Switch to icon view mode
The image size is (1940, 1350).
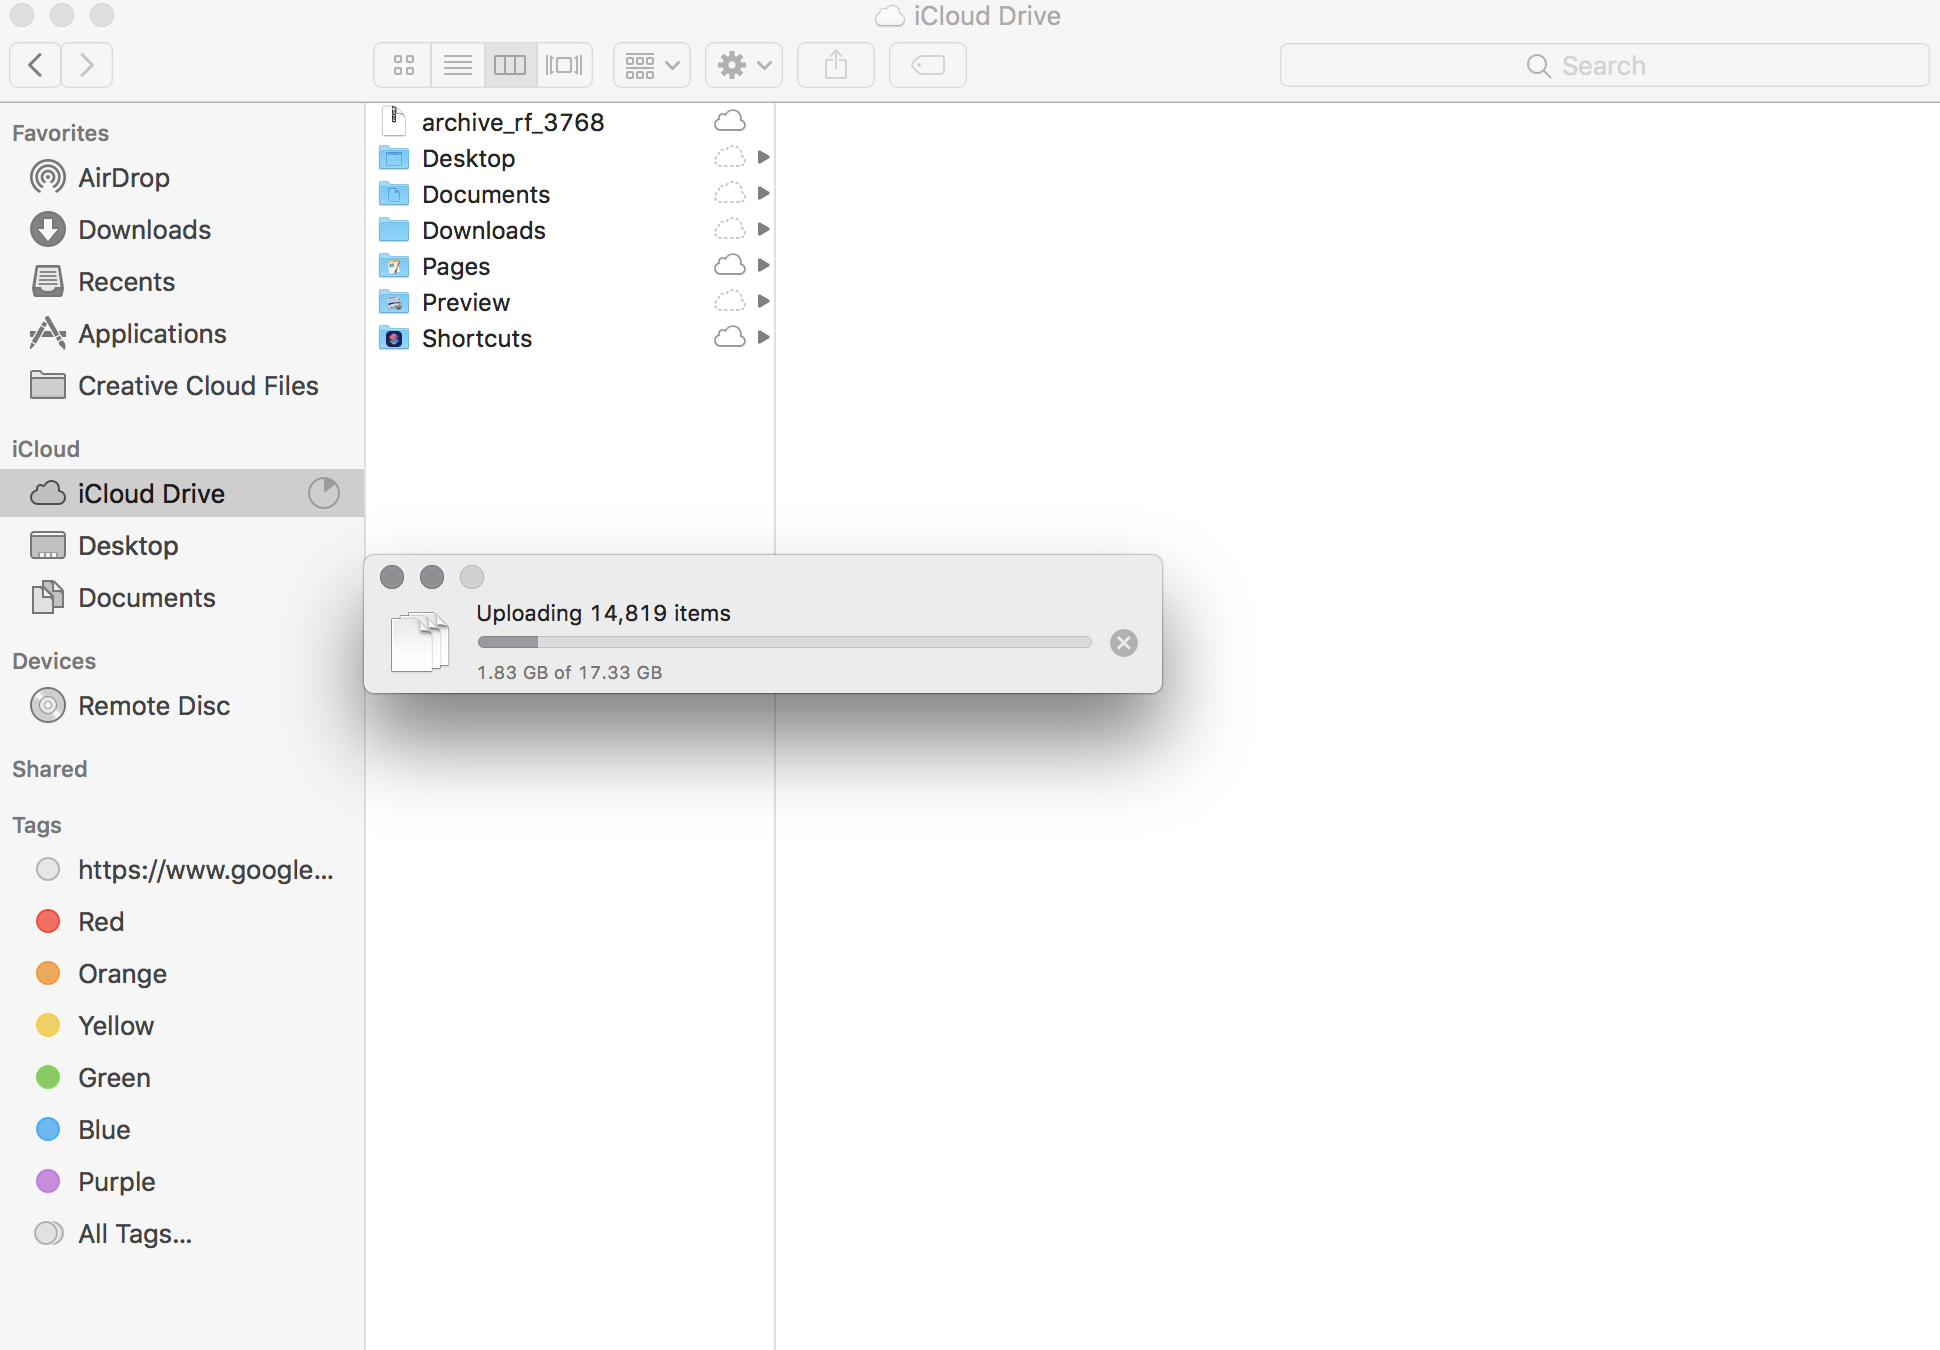[403, 64]
